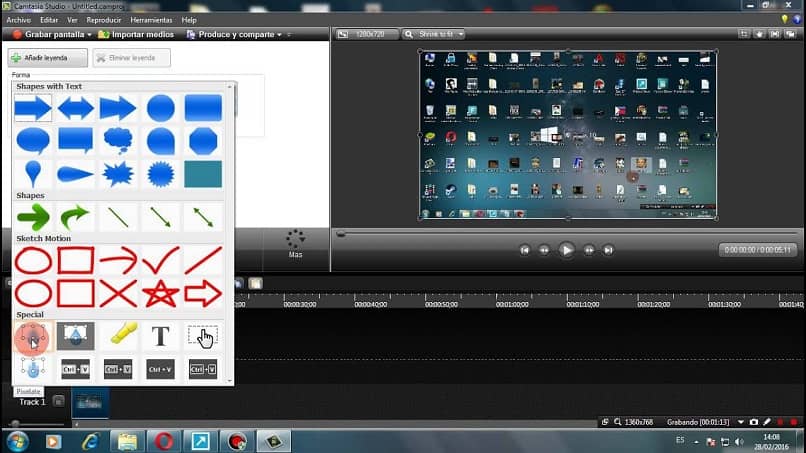Screen dimensions: 806x453
Task: Choose the yellow highlighter callout
Action: 121,334
